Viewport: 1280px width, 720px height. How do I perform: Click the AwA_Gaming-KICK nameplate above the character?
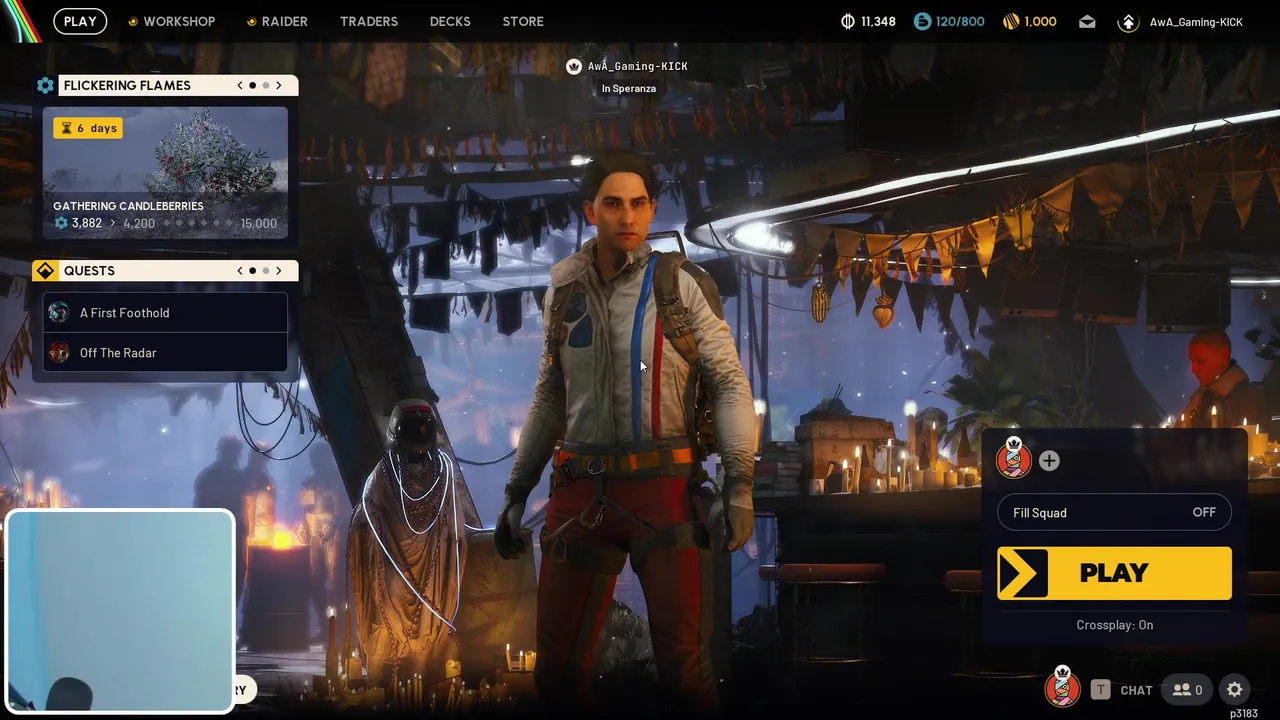click(x=637, y=67)
